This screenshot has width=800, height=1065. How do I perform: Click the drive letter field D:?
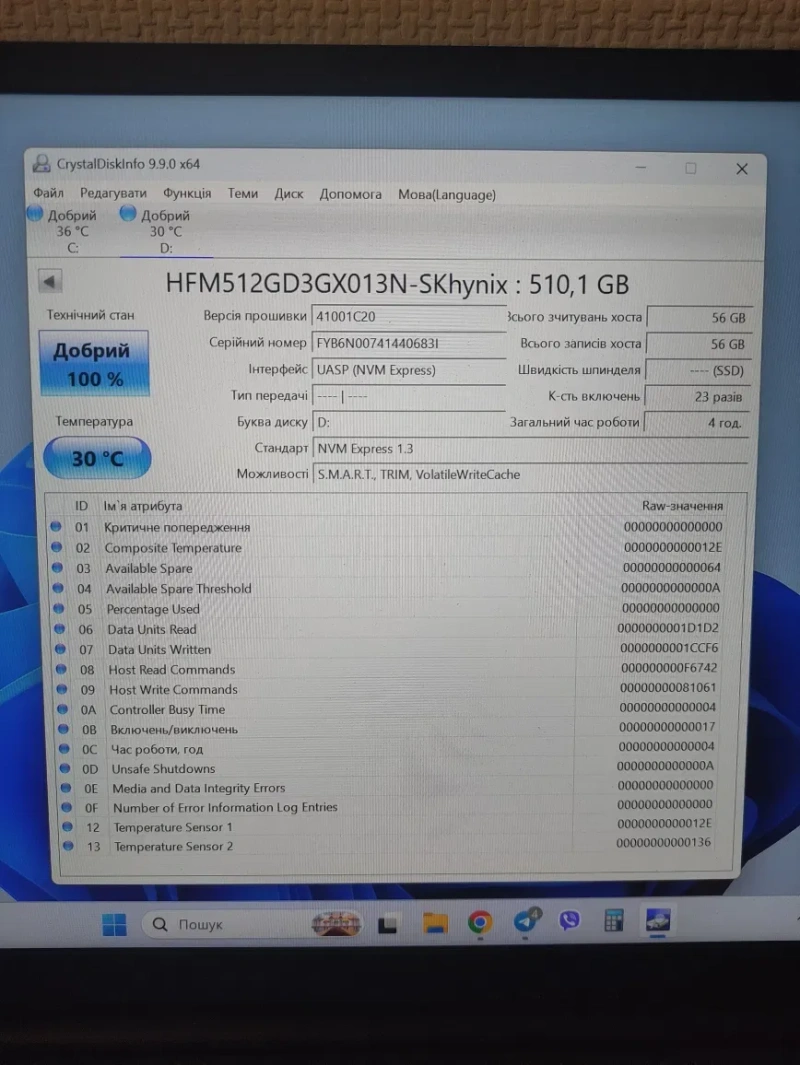409,422
